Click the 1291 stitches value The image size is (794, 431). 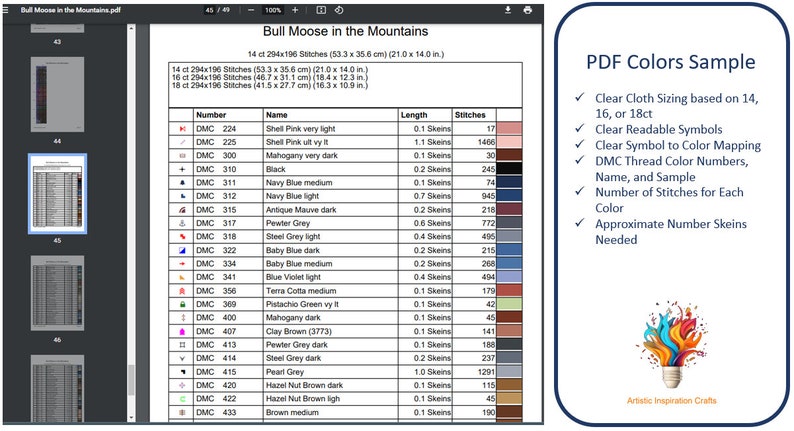pyautogui.click(x=486, y=372)
